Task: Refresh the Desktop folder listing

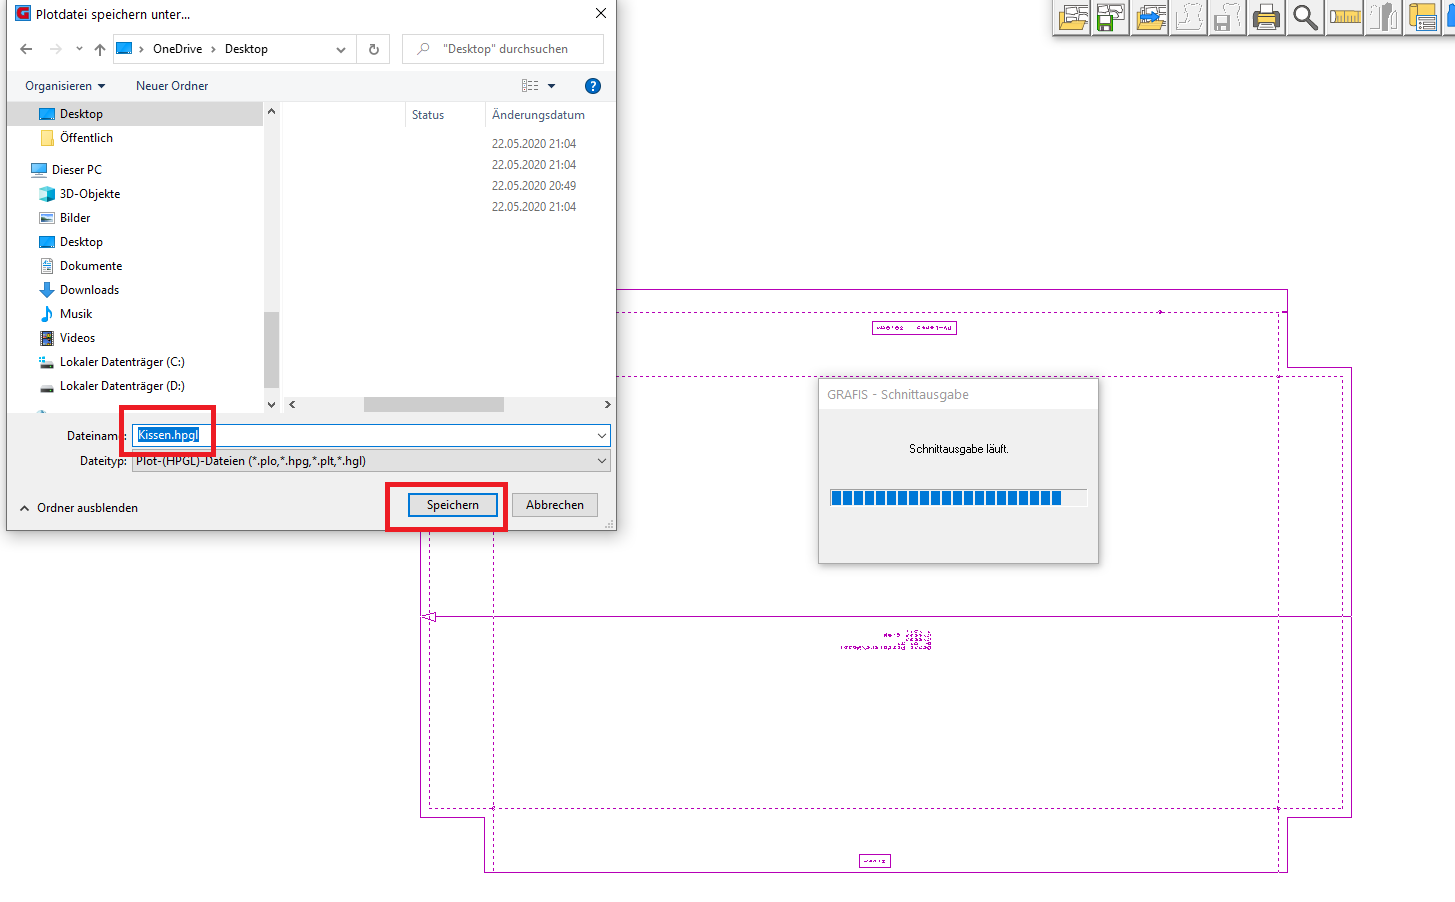Action: (374, 49)
